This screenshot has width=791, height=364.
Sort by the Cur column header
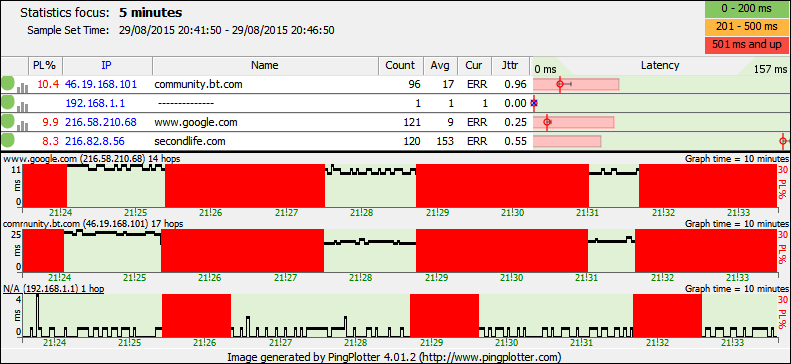point(474,66)
